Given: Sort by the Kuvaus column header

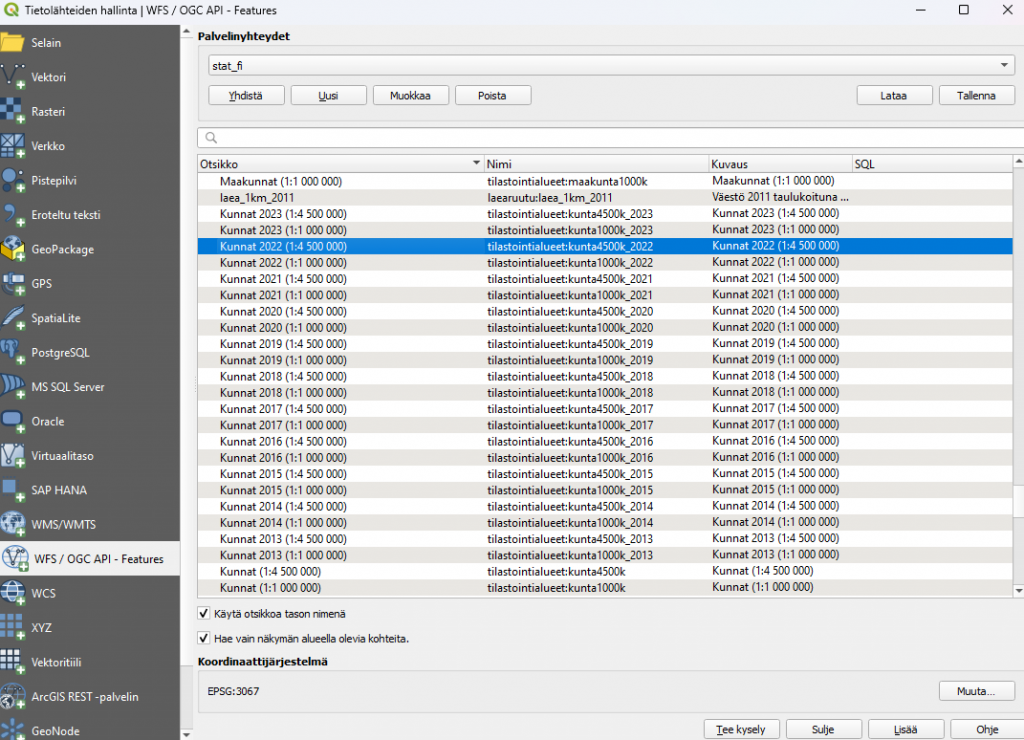Looking at the screenshot, I should [780, 164].
